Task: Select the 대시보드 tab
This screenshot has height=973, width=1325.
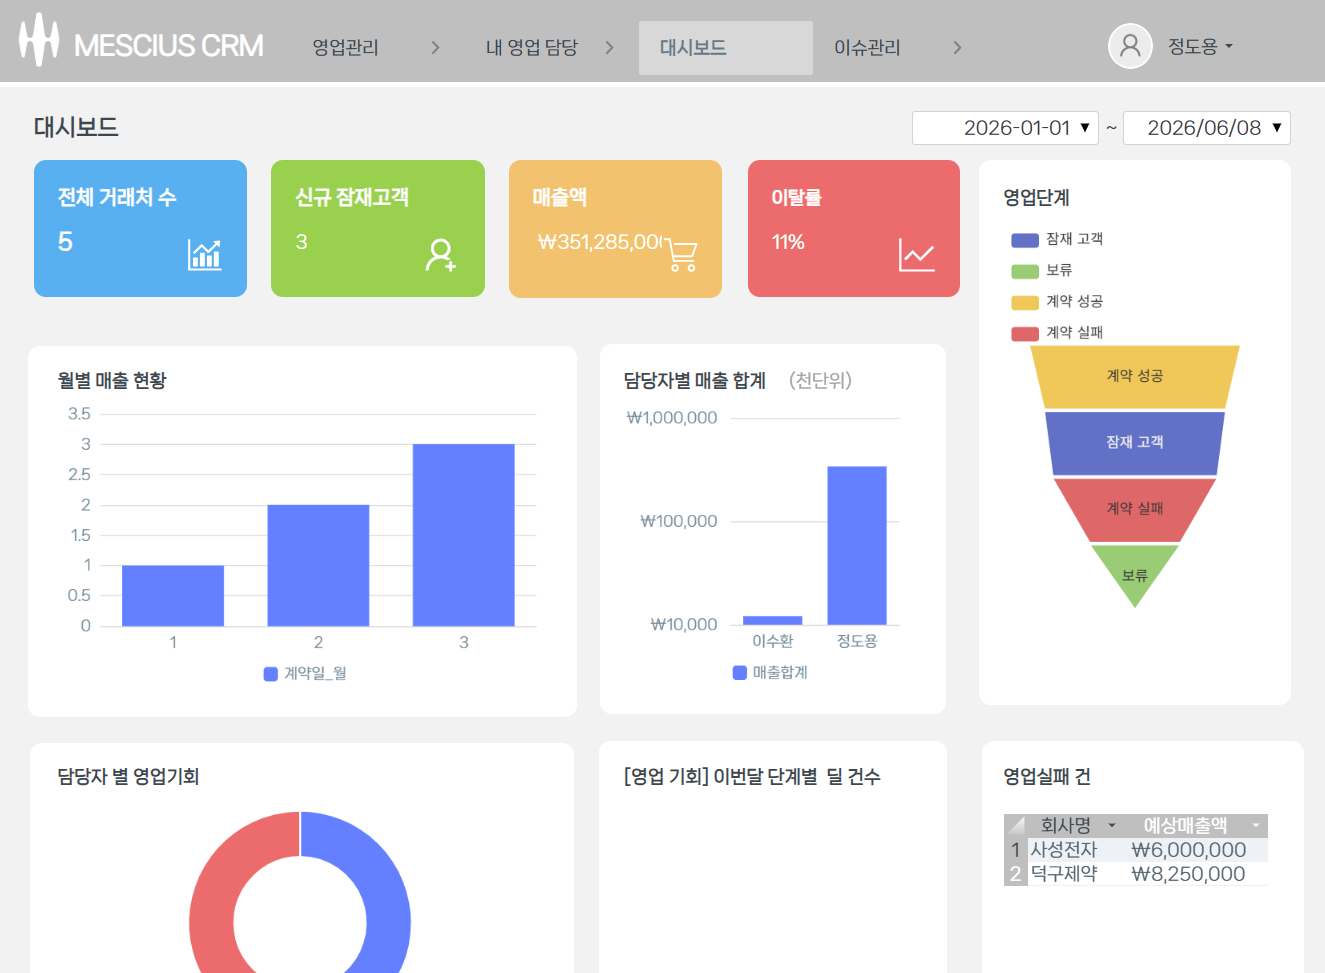Action: (x=725, y=47)
